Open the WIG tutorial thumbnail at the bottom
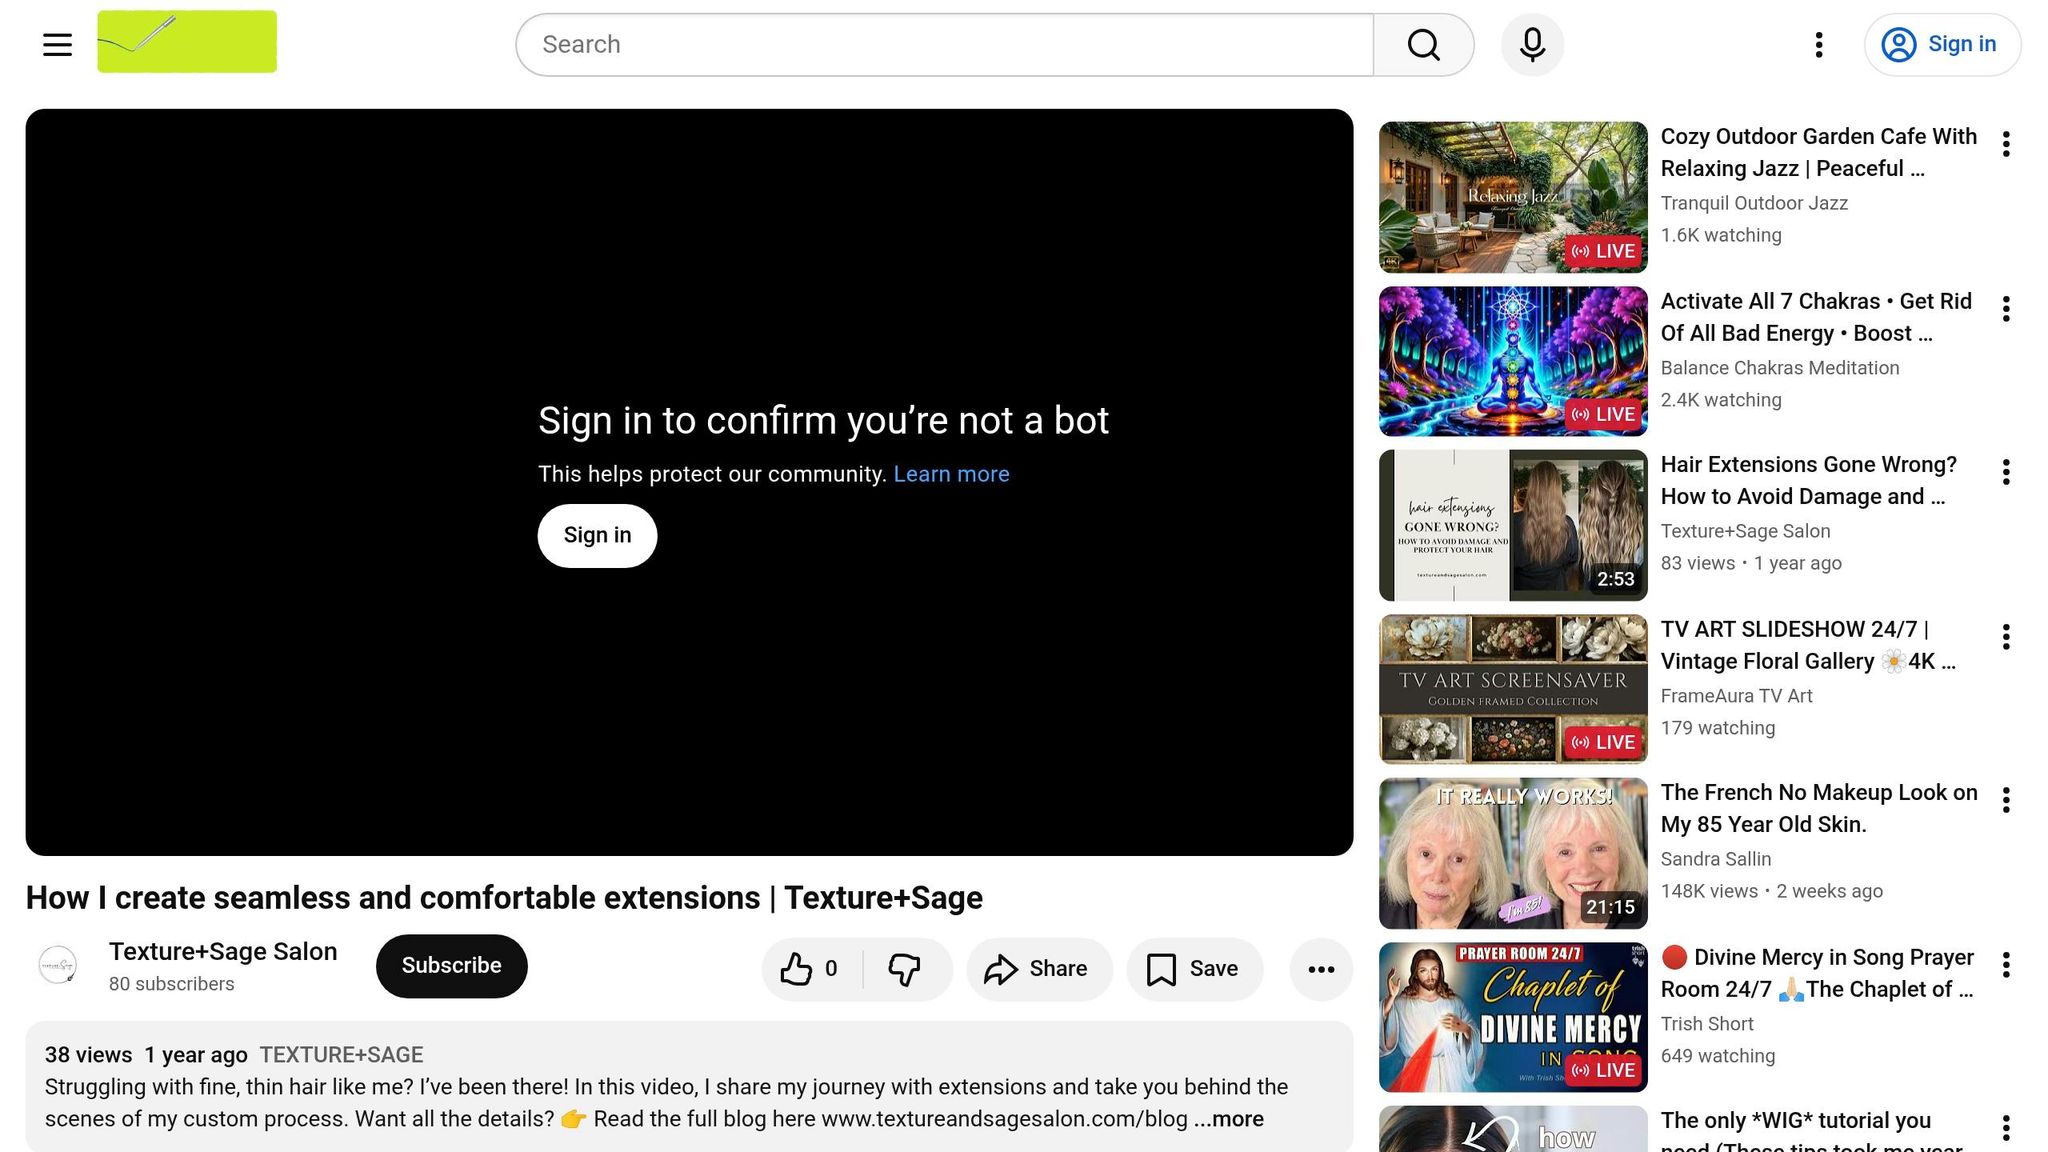The height and width of the screenshot is (1152, 2048). [x=1513, y=1129]
